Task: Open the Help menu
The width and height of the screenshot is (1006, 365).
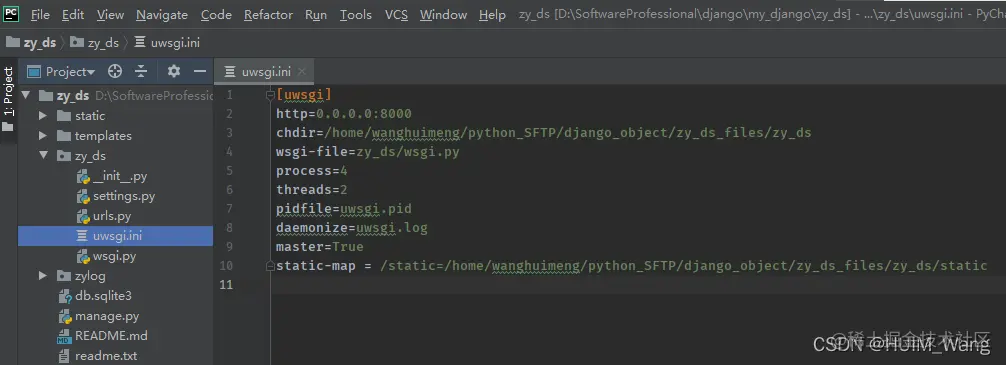Action: 492,15
